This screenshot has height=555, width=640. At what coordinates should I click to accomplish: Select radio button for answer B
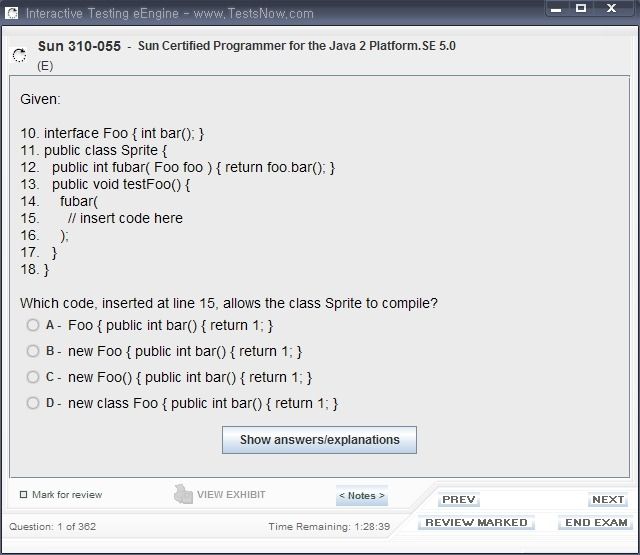pyautogui.click(x=33, y=351)
